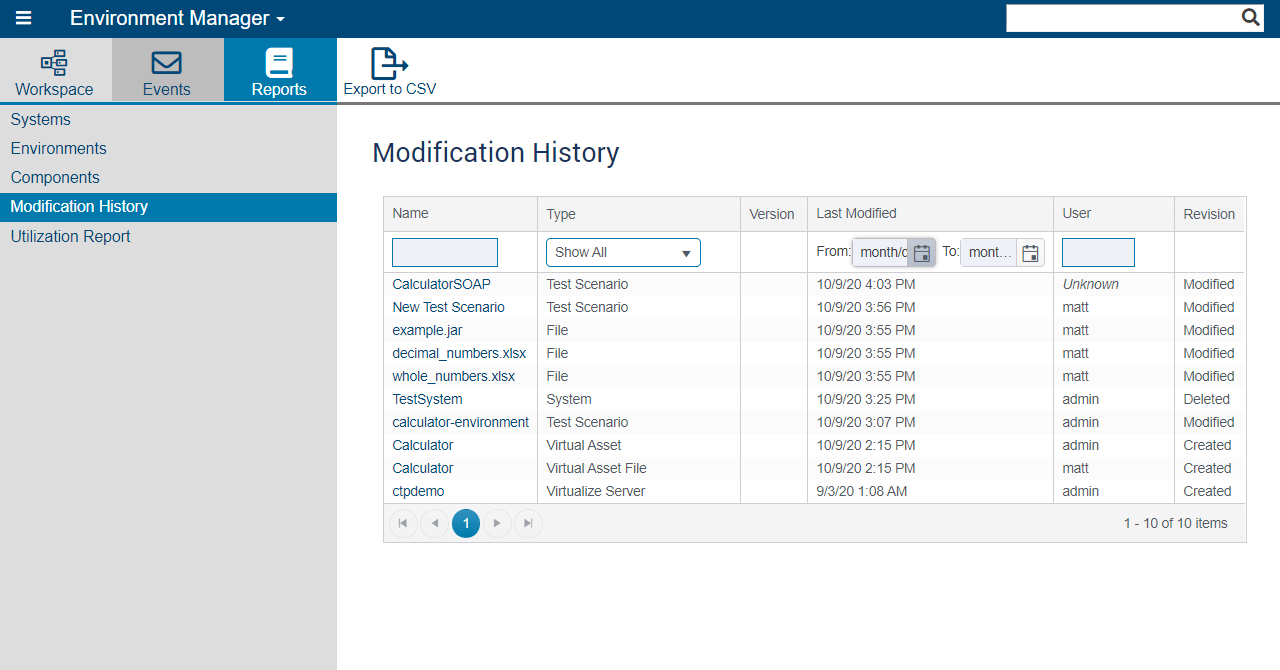Click the Virtualize Server type cell
The width and height of the screenshot is (1280, 670).
(x=596, y=491)
